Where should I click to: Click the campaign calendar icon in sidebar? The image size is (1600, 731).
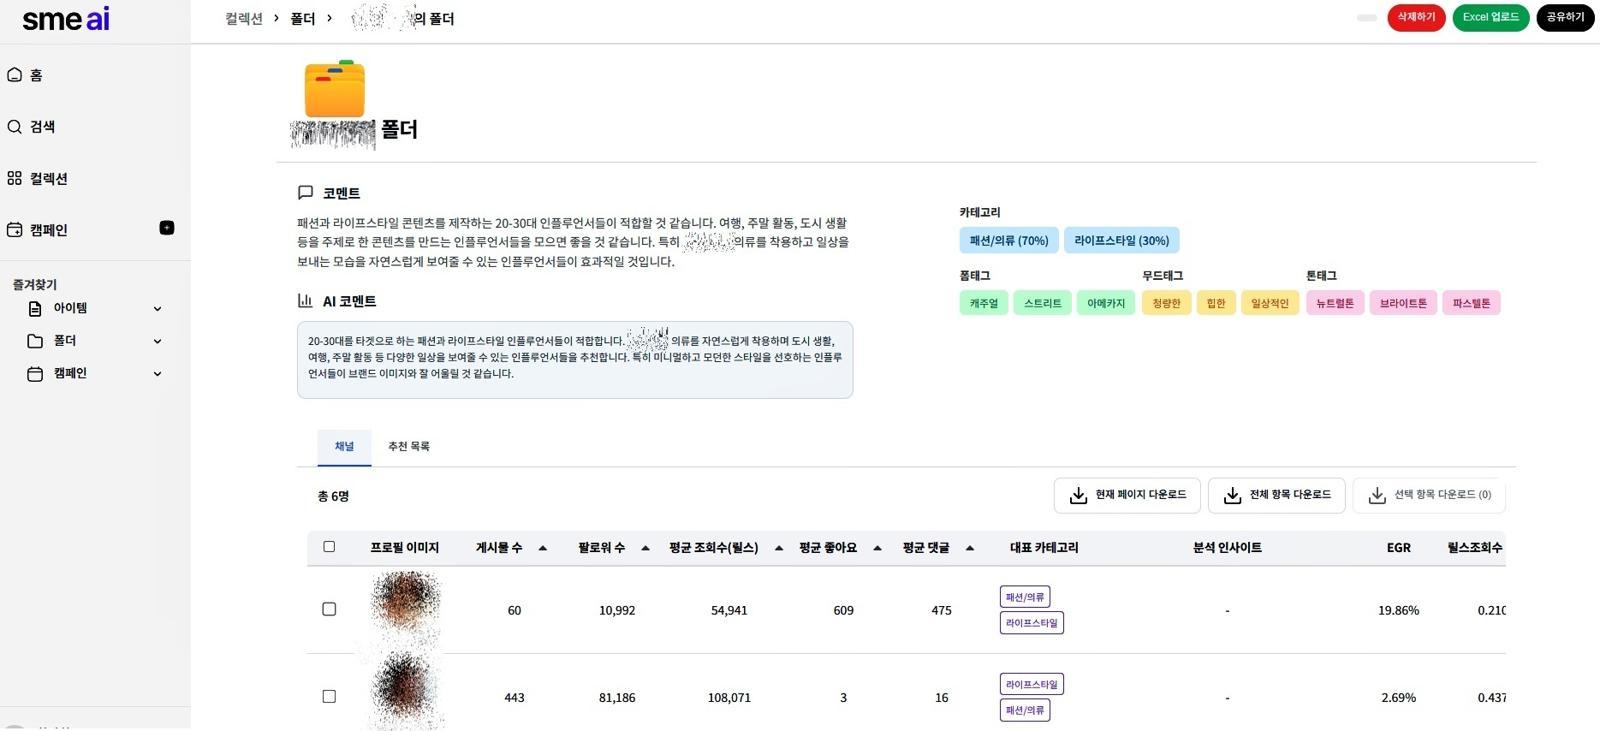(x=14, y=230)
